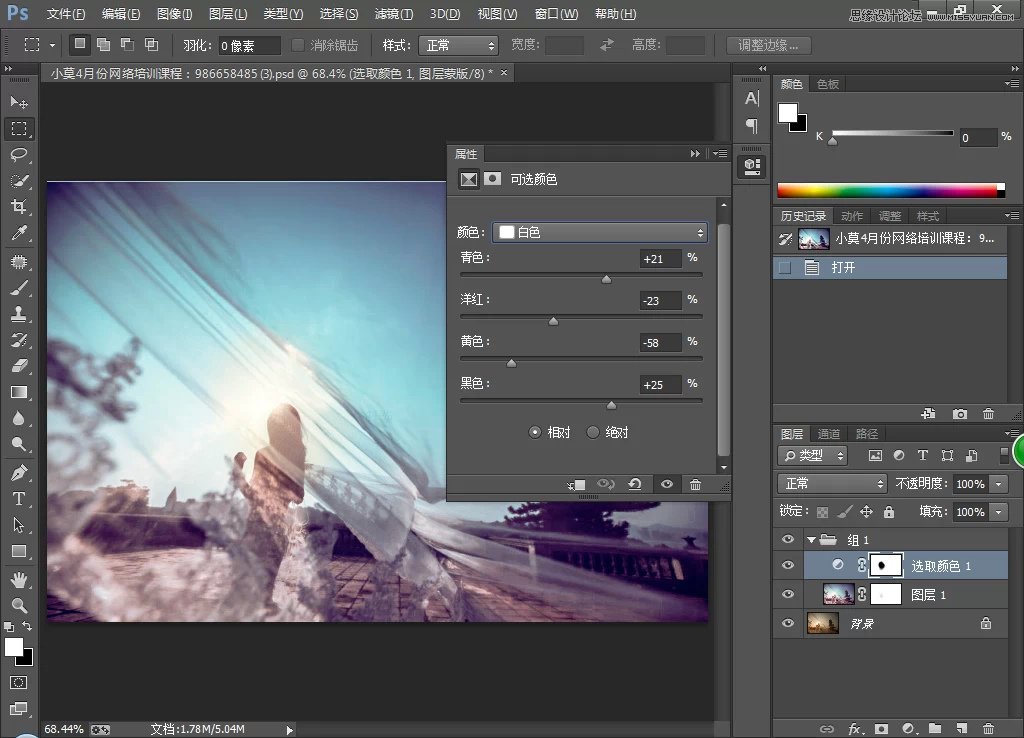
Task: Open the layer filter 类型 dropdown
Action: pos(812,455)
